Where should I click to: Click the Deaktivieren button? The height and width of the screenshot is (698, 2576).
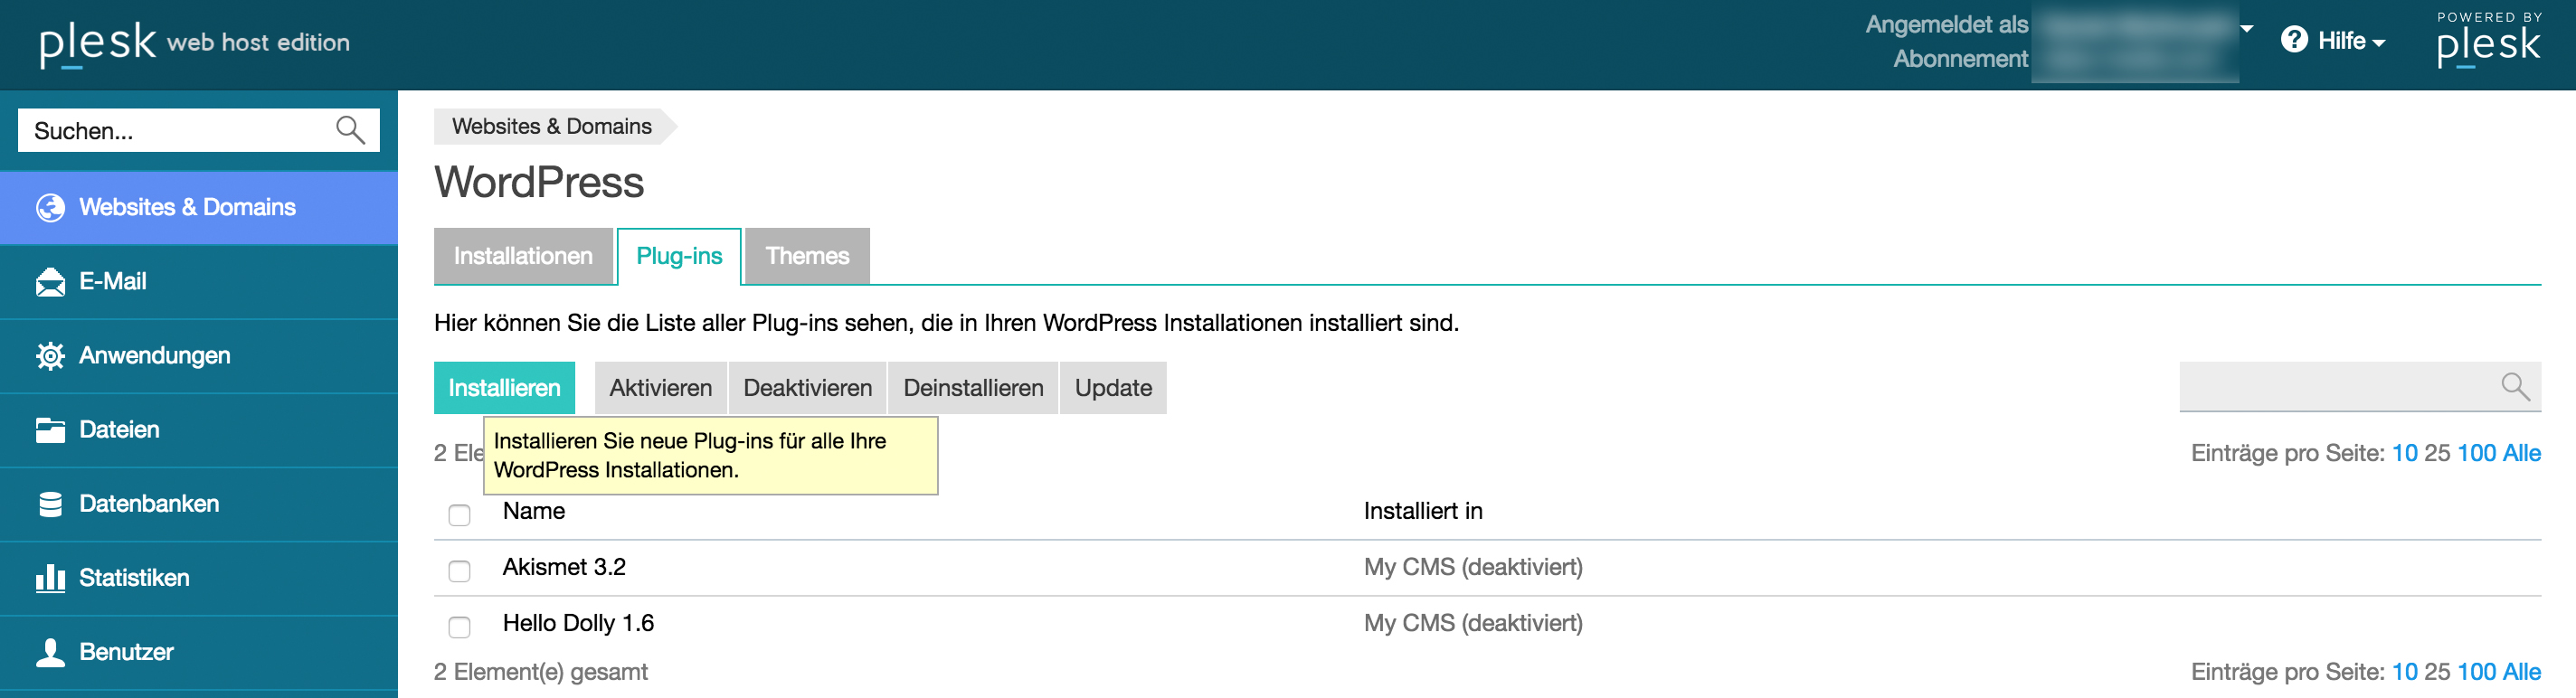coord(808,388)
